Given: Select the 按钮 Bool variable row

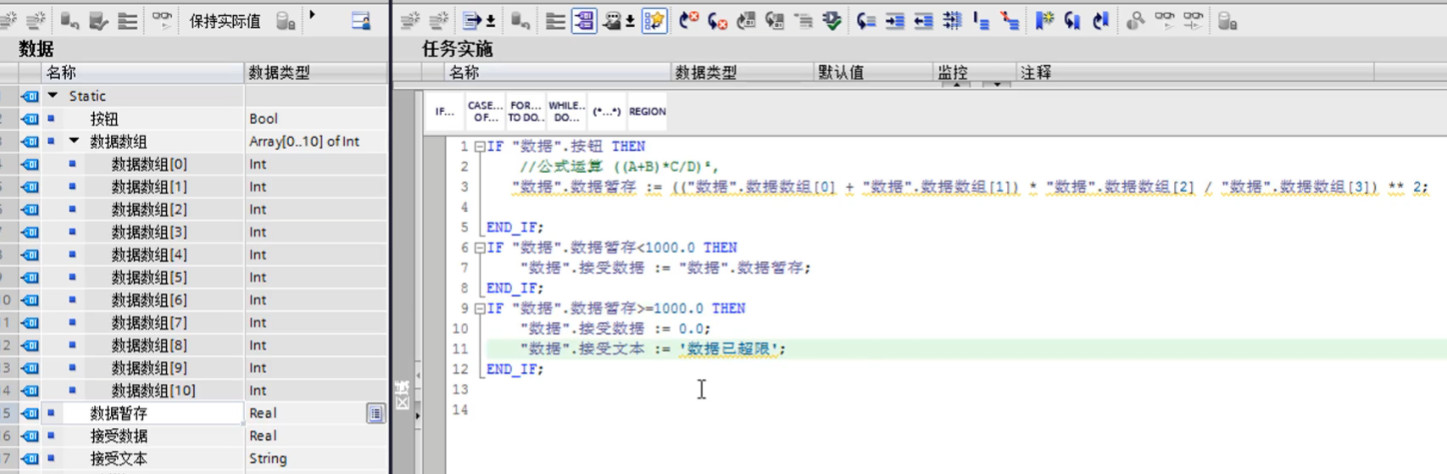Looking at the screenshot, I should point(194,119).
